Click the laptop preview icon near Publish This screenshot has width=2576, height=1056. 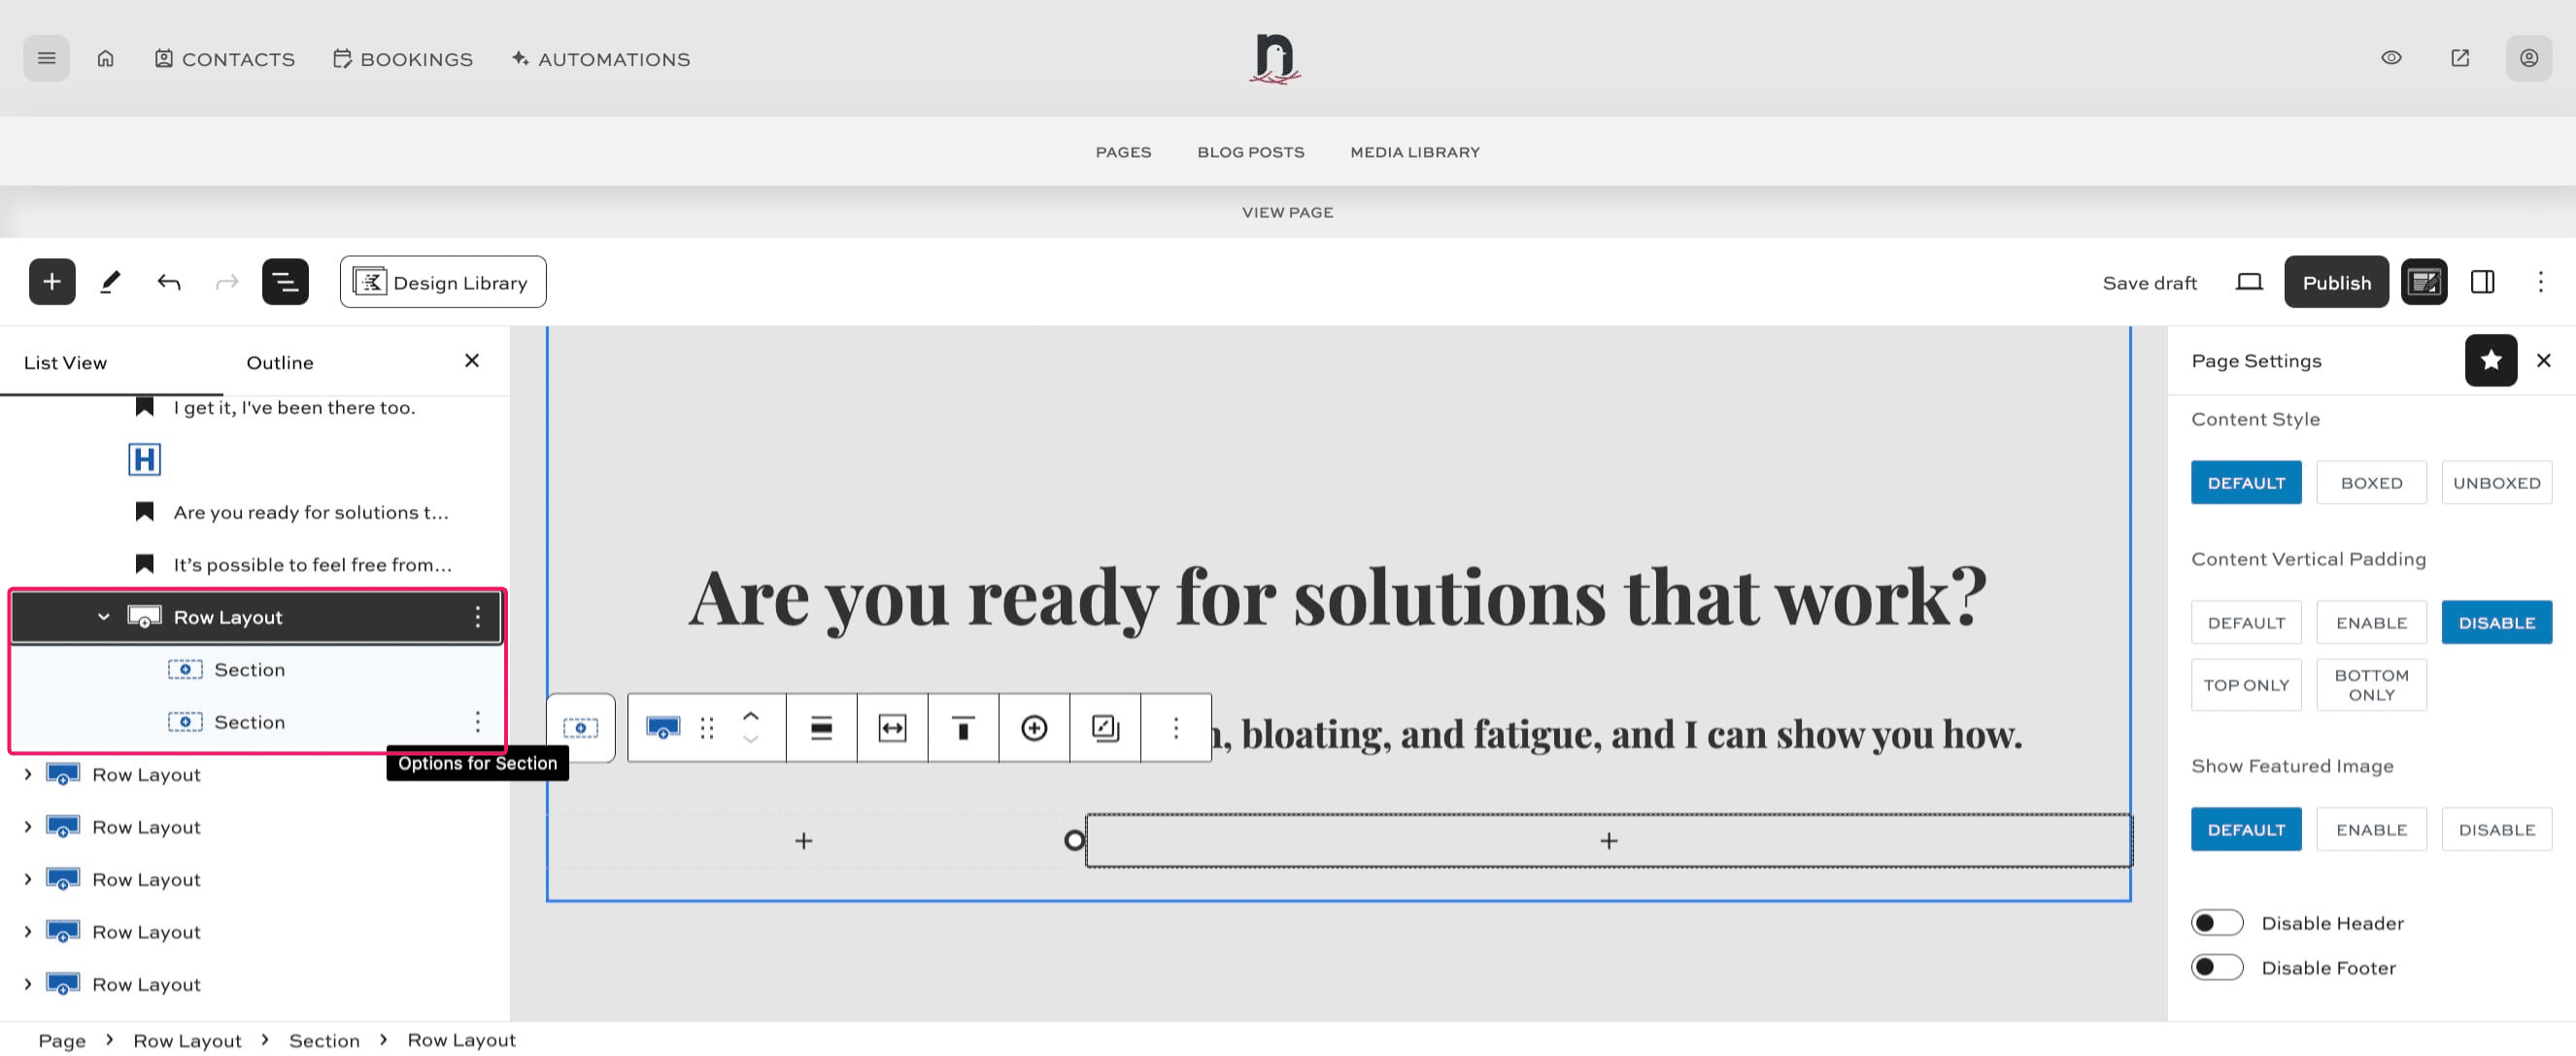(2248, 282)
